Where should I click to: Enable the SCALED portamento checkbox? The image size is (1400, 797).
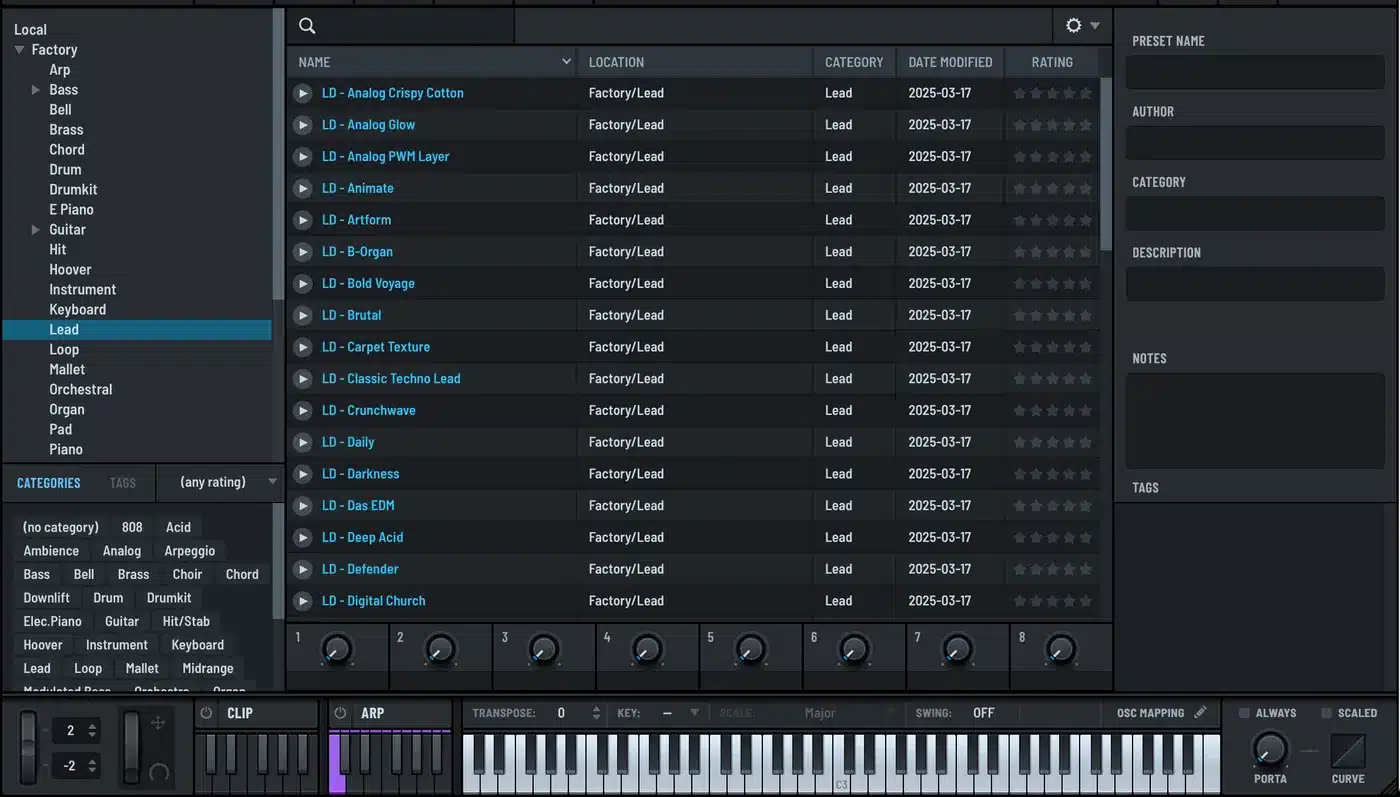pyautogui.click(x=1326, y=713)
